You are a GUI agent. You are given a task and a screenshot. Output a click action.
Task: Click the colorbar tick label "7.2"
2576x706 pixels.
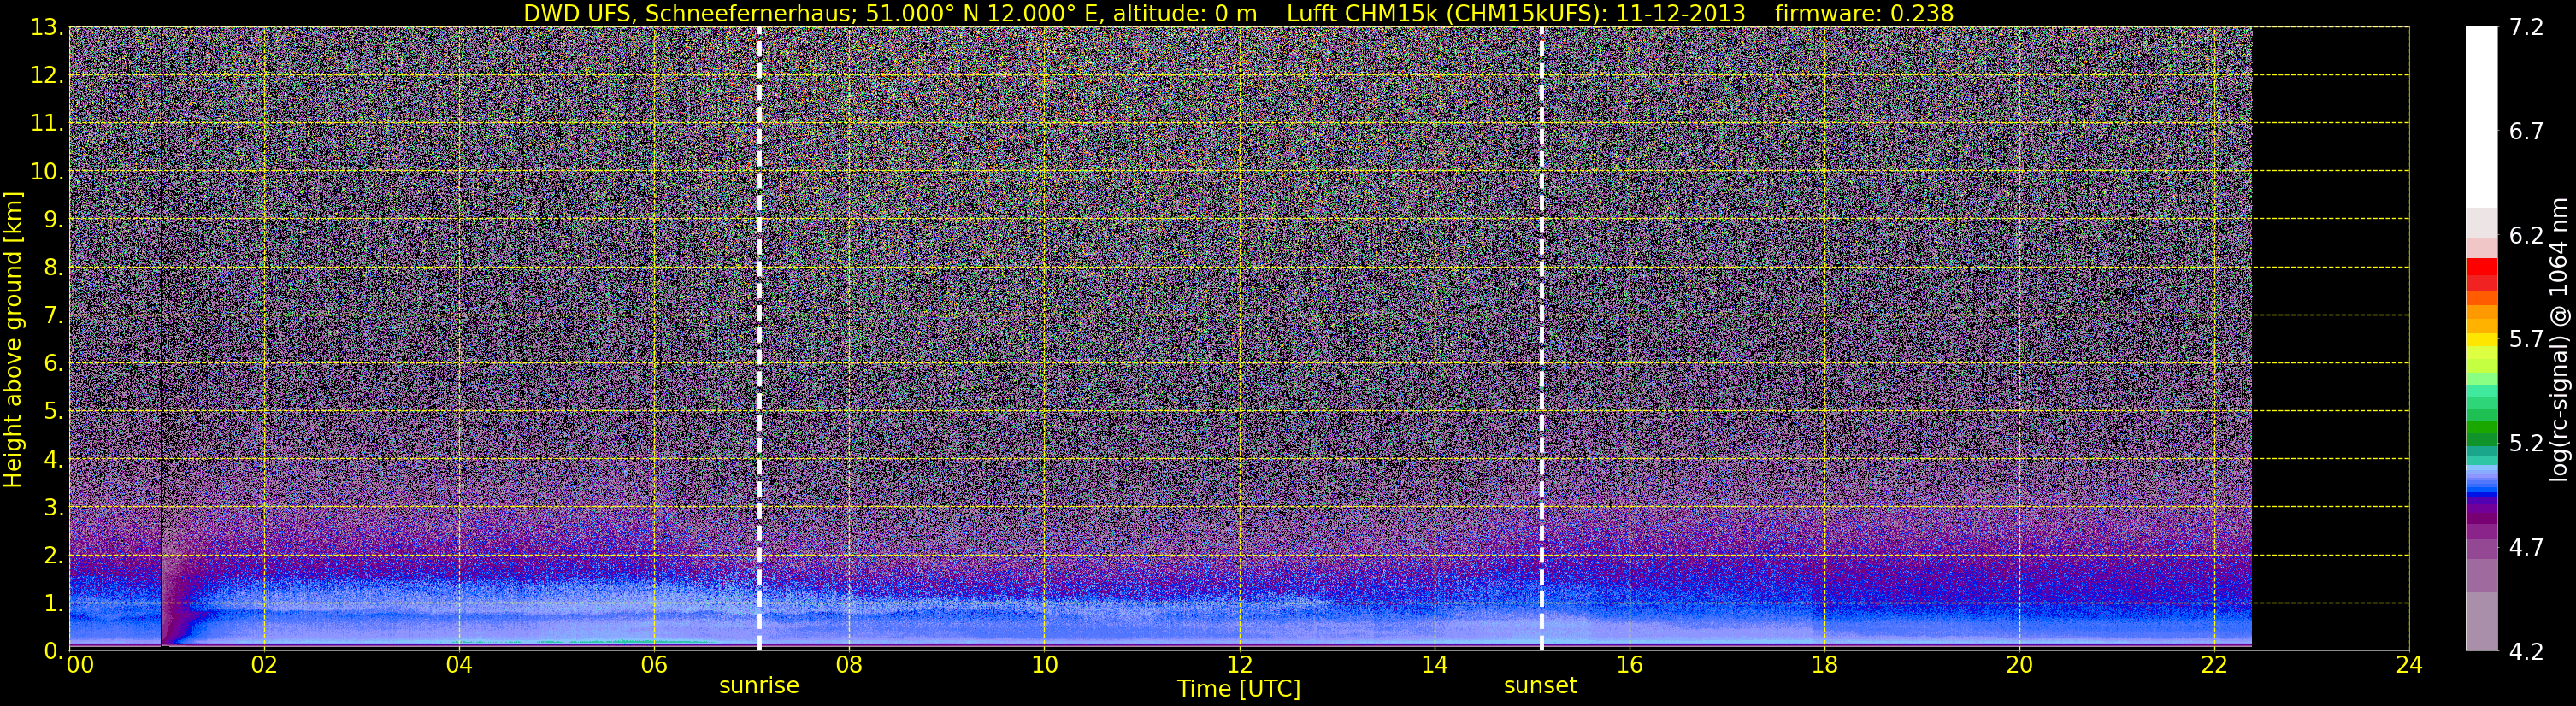2526,28
